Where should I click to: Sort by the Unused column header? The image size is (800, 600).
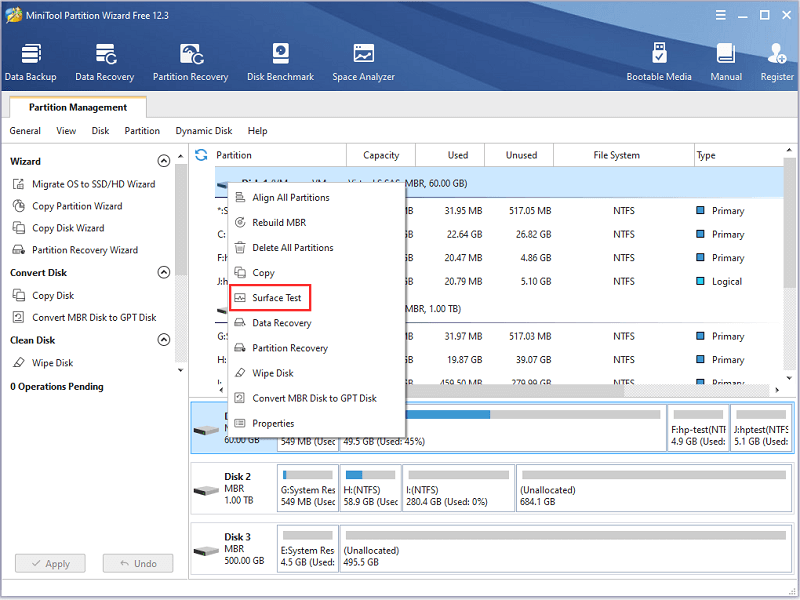[519, 155]
